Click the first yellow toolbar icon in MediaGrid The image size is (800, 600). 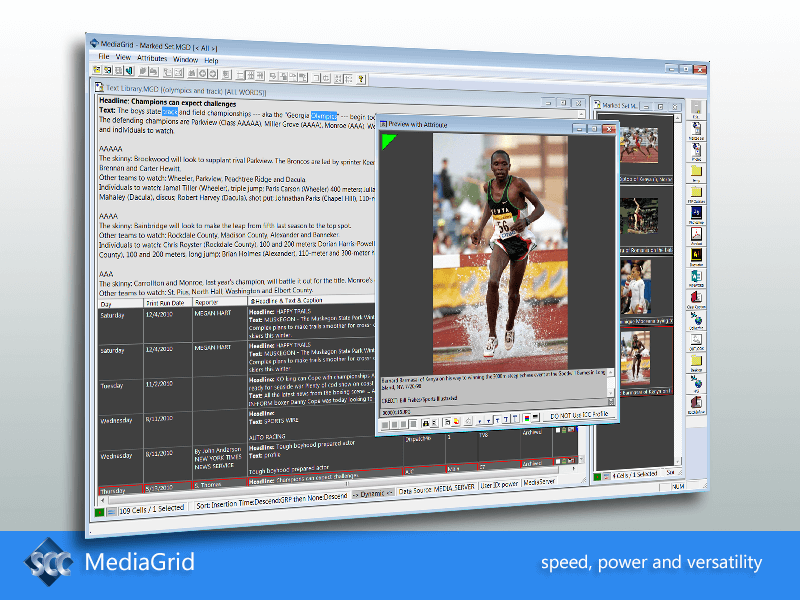[x=97, y=69]
